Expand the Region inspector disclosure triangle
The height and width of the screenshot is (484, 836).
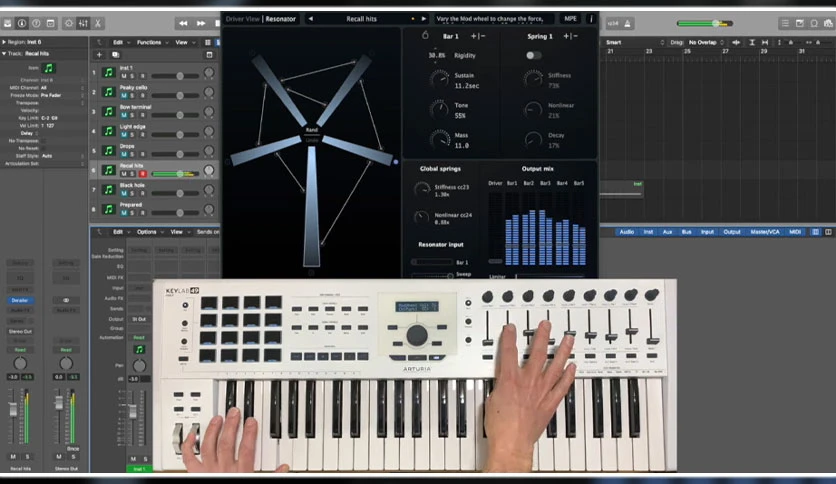[x=4, y=42]
